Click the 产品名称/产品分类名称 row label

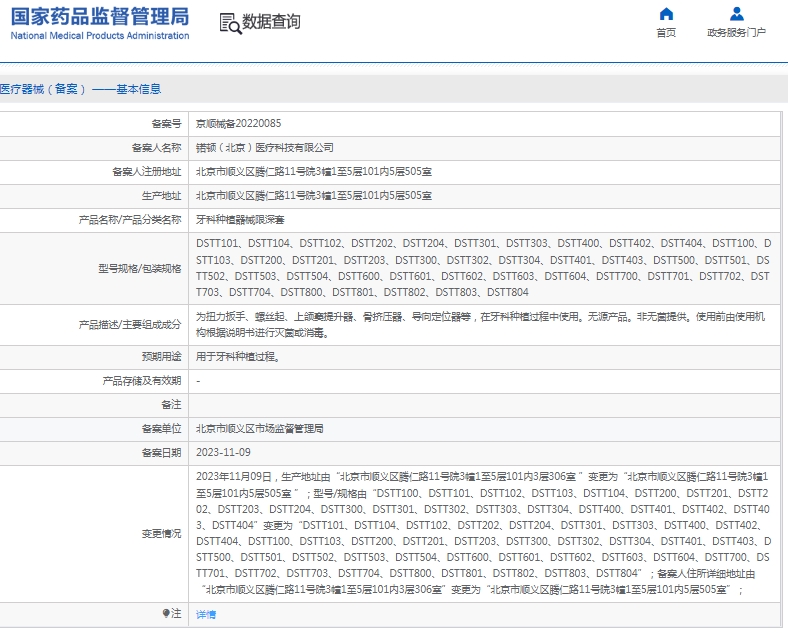pyautogui.click(x=130, y=220)
